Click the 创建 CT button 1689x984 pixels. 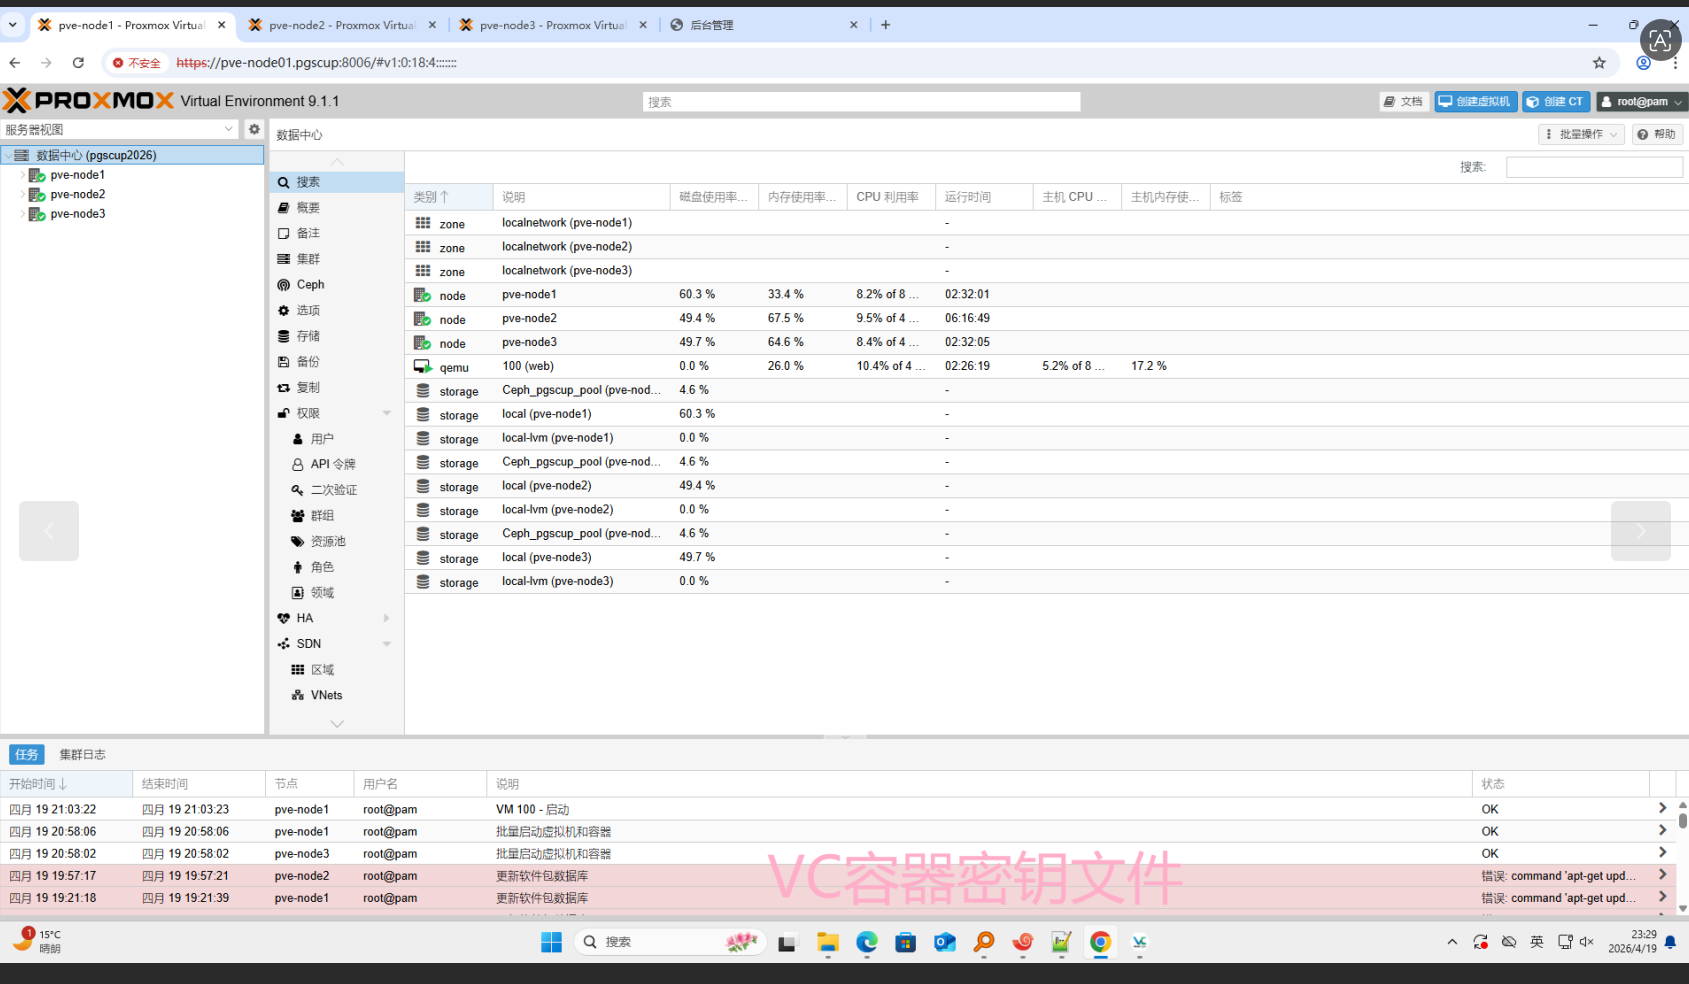(x=1556, y=101)
